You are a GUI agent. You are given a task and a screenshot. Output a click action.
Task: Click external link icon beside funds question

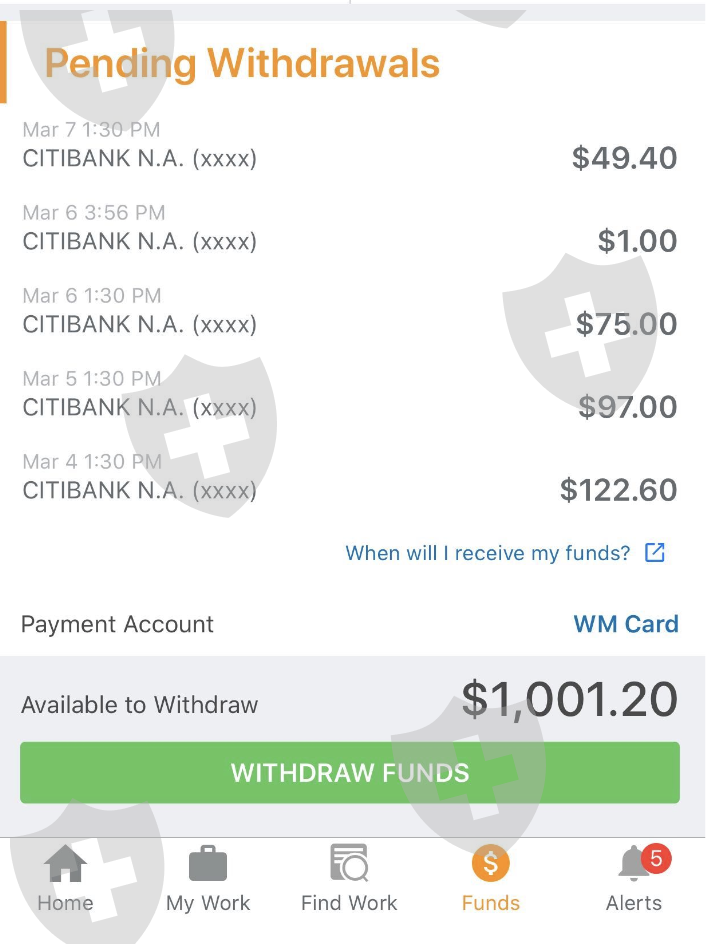(655, 553)
